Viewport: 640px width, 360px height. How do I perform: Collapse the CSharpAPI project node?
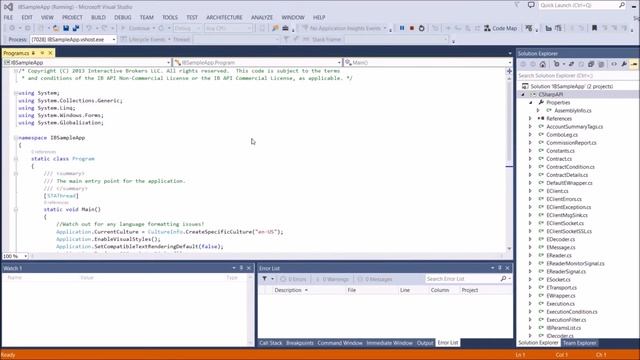coord(523,95)
